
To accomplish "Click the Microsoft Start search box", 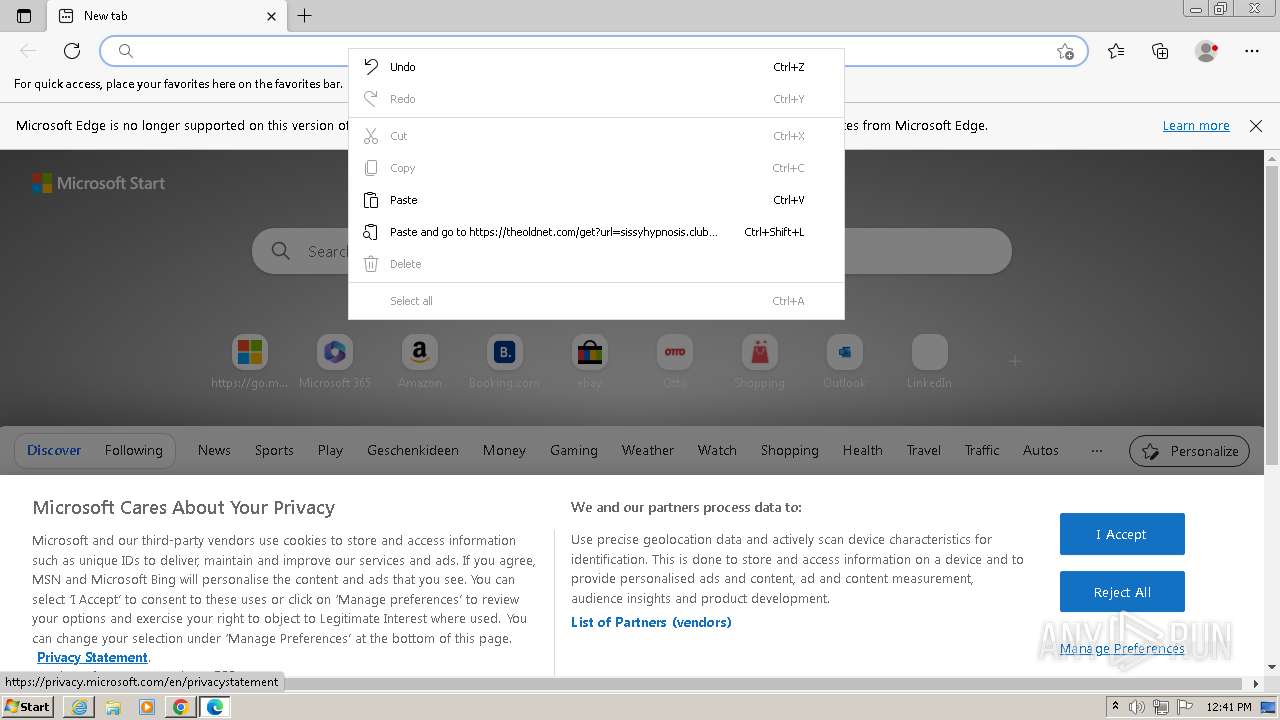I will click(632, 251).
